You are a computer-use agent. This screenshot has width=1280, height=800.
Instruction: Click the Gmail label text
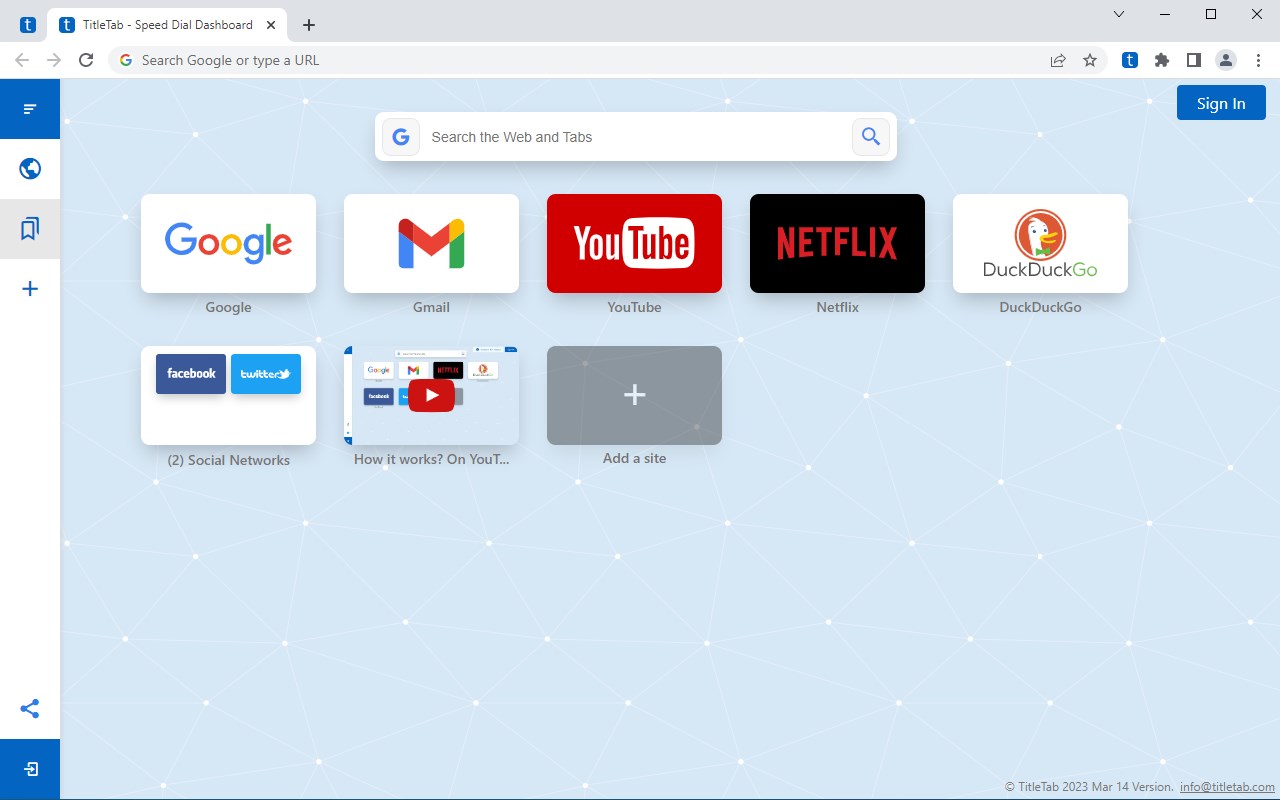click(431, 307)
